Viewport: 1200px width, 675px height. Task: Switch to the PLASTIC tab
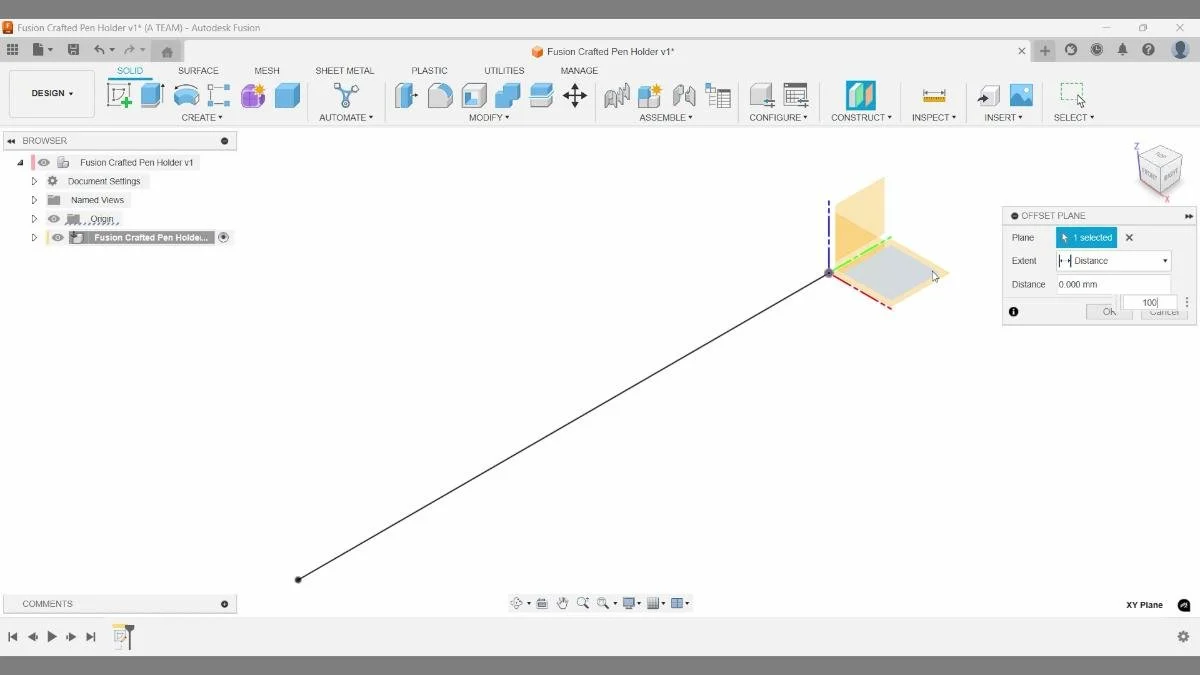[x=429, y=71]
